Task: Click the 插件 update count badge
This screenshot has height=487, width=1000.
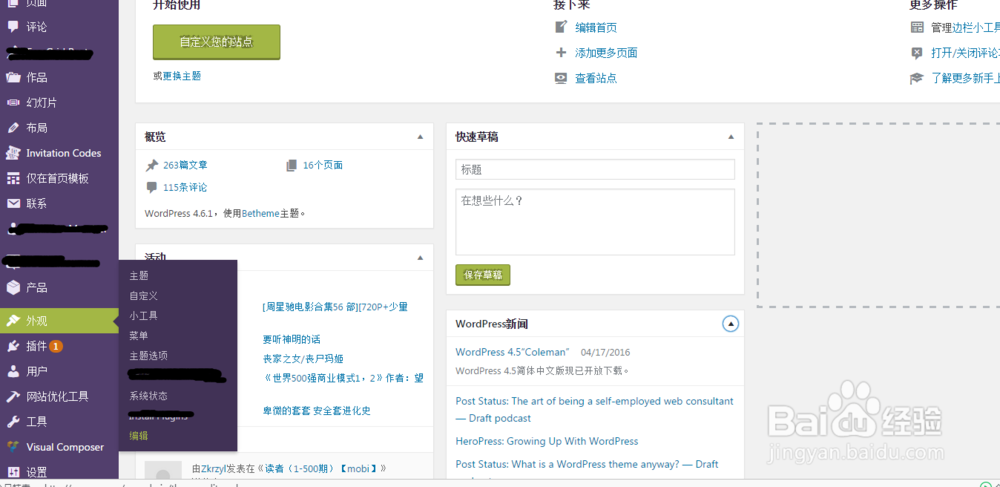Action: (57, 346)
